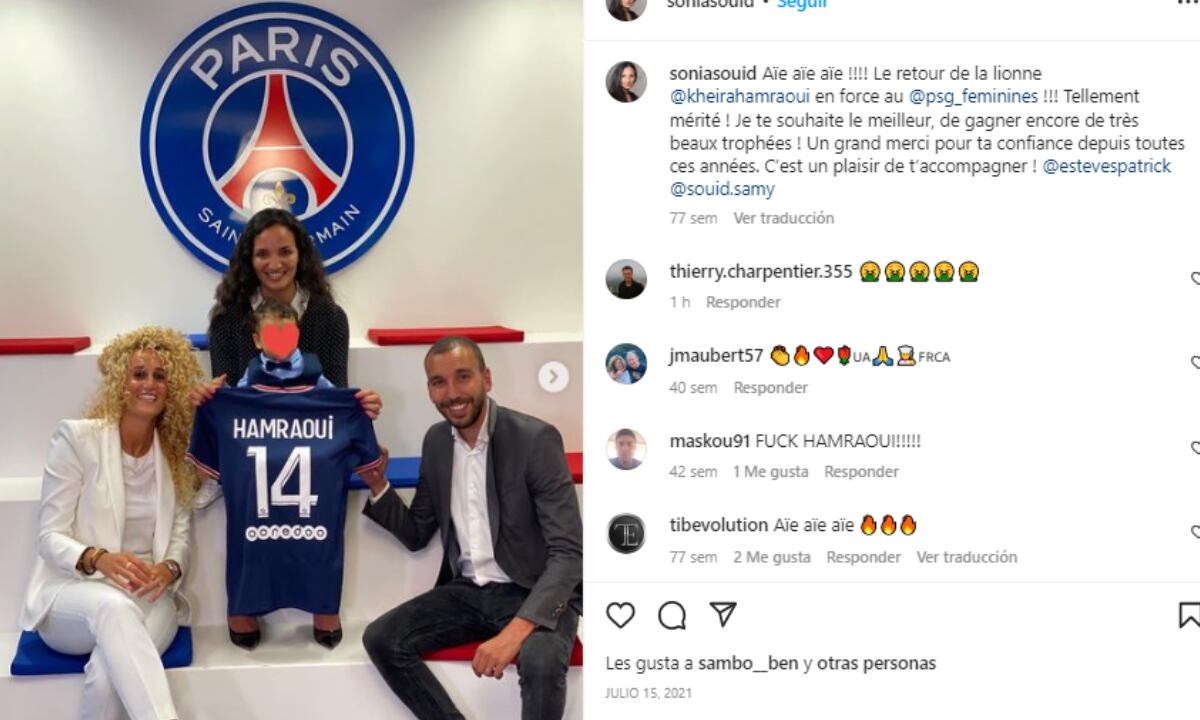Open comments with the speech bubble icon

coord(672,615)
